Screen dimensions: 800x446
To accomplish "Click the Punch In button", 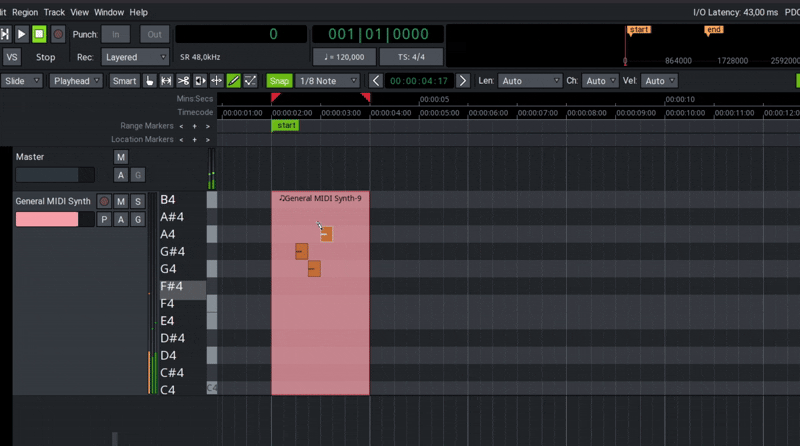I will (115, 34).
